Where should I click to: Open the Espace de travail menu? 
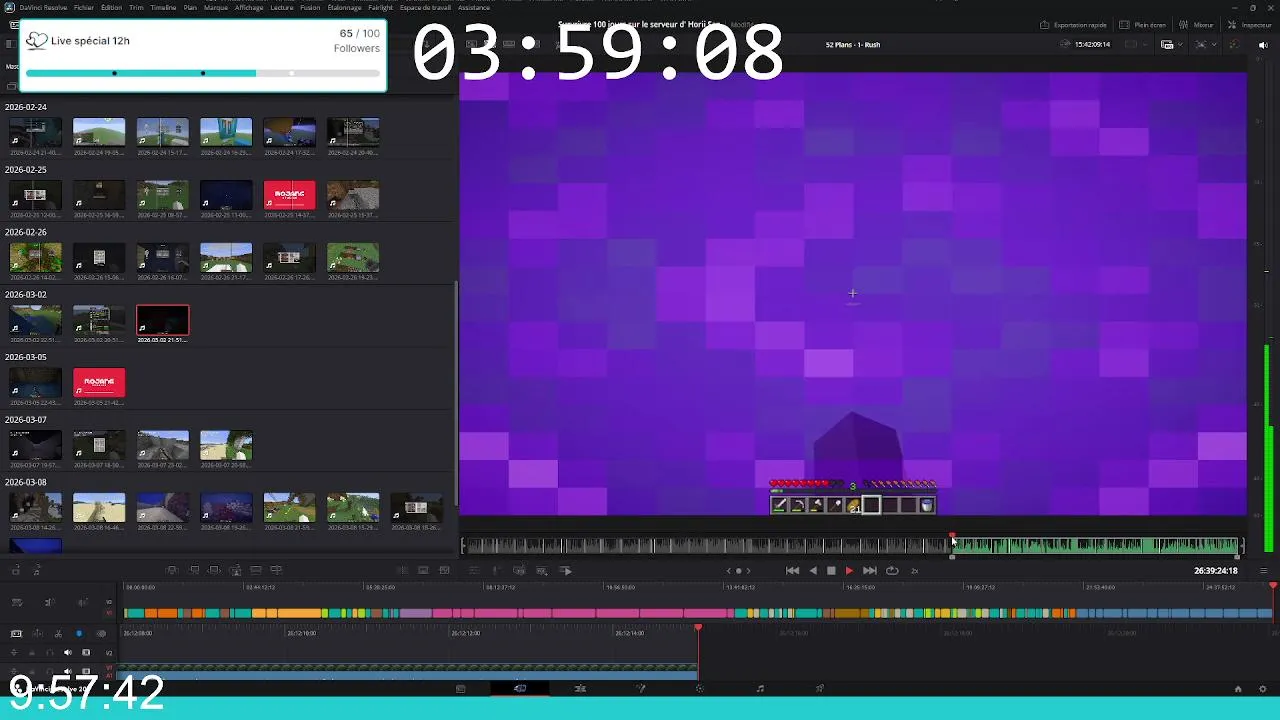pyautogui.click(x=425, y=8)
